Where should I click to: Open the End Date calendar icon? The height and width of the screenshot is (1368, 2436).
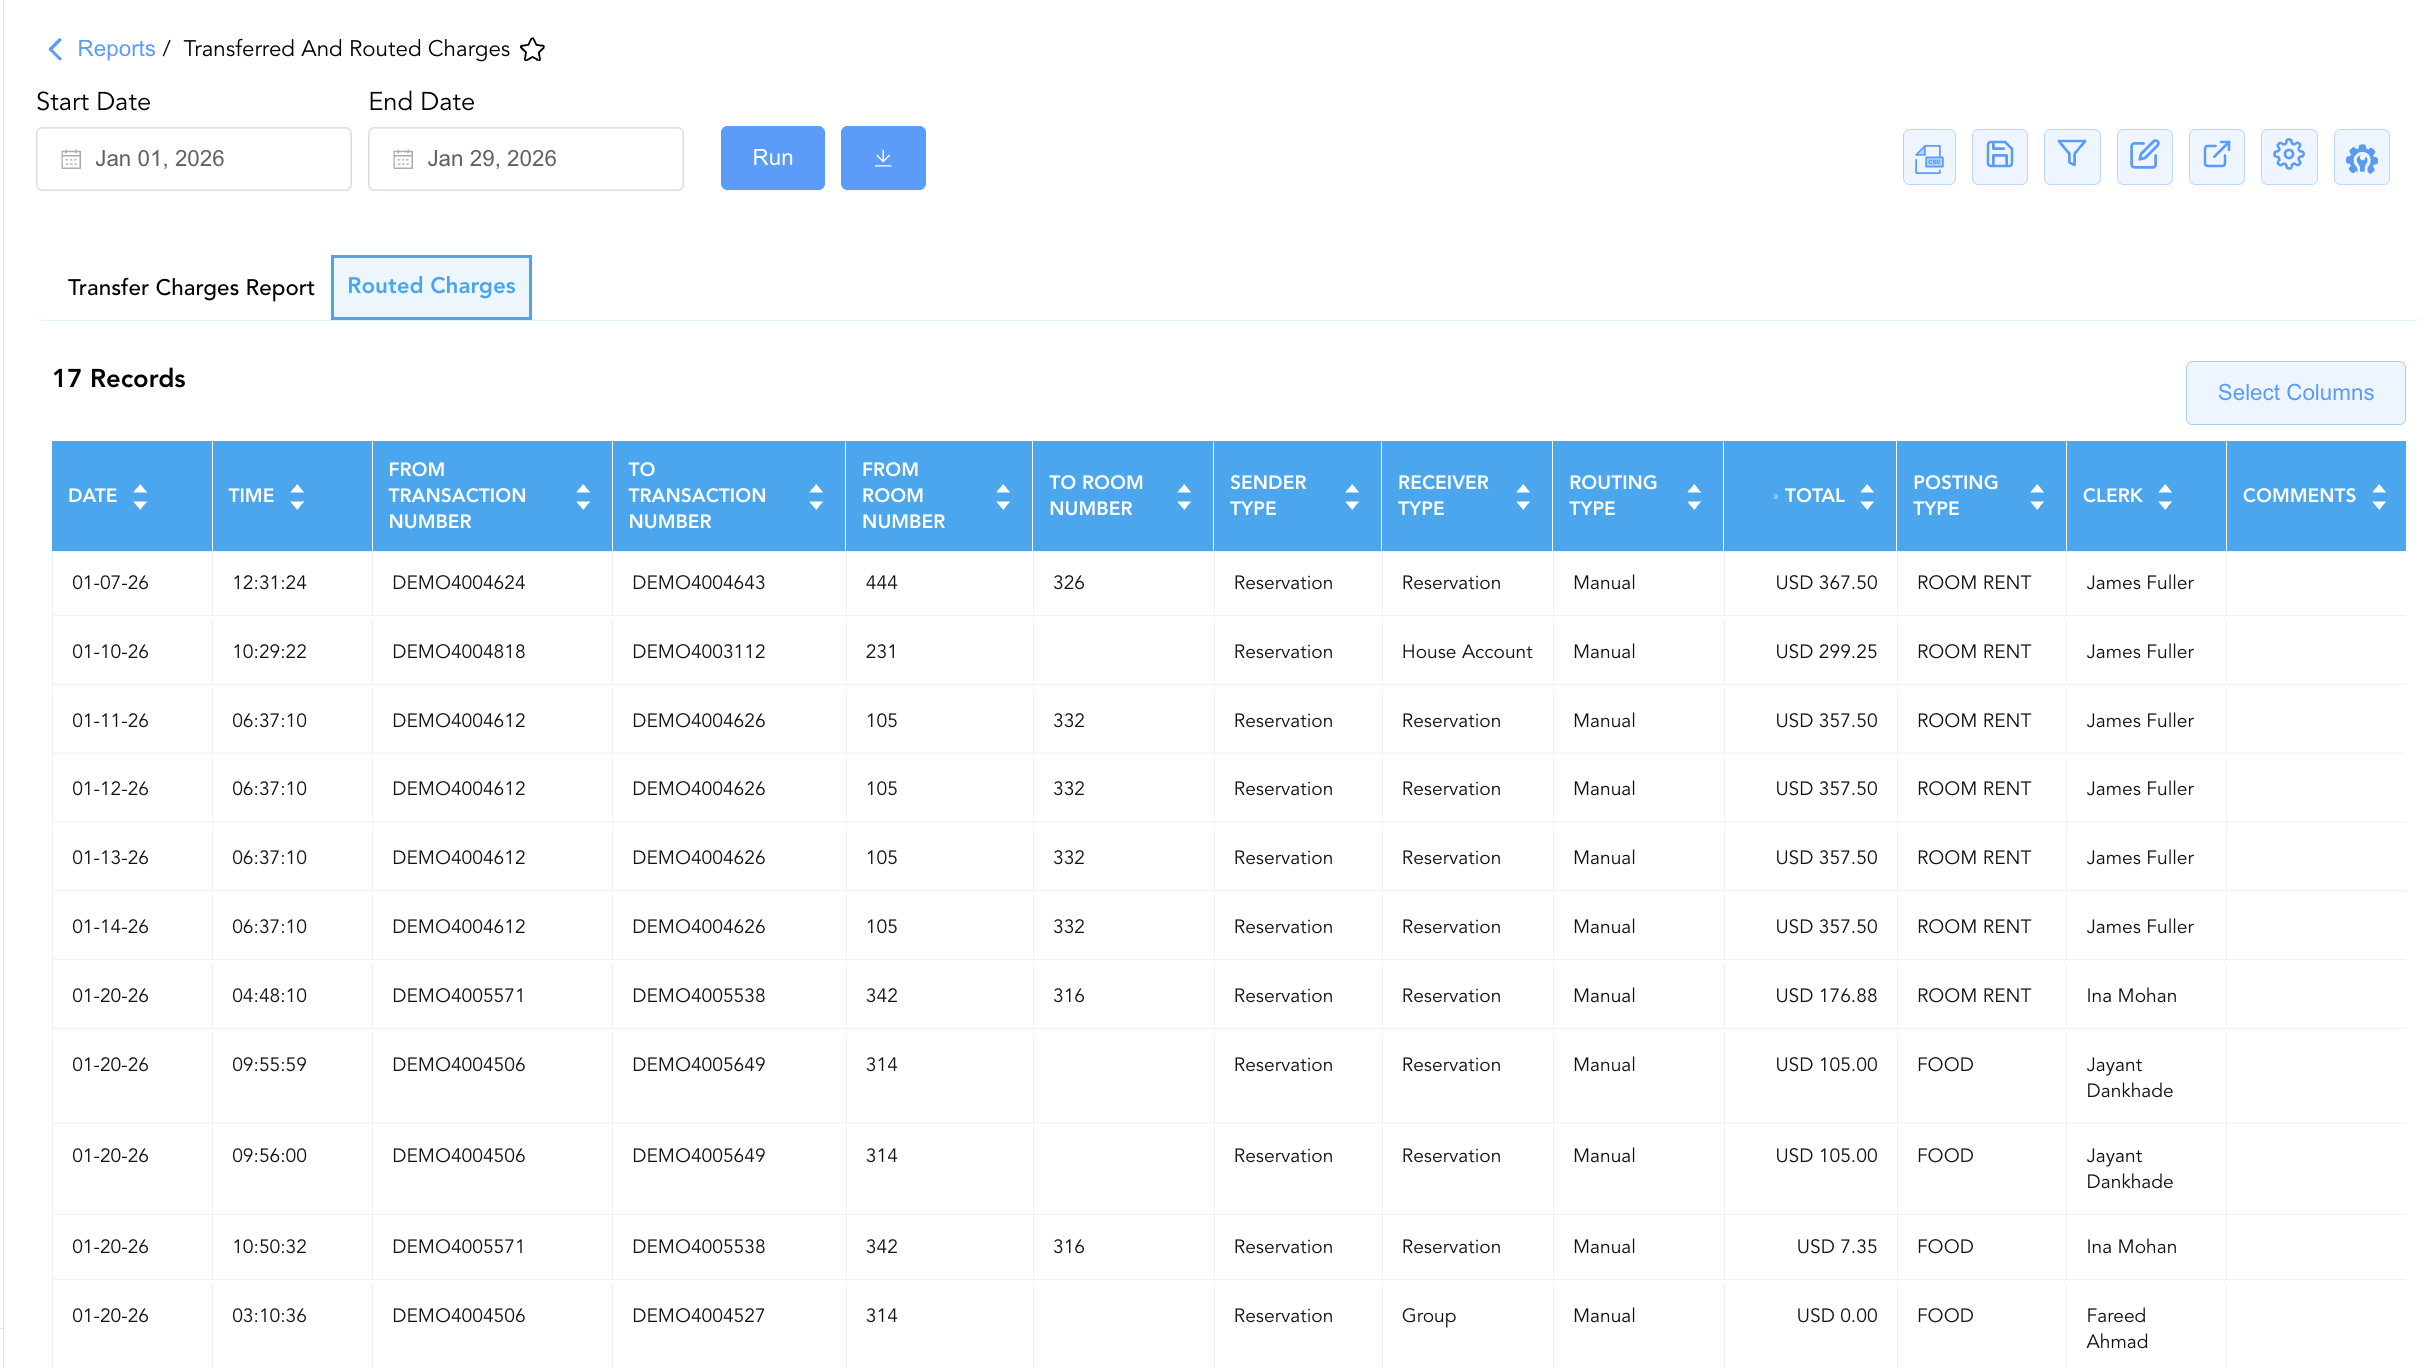[403, 159]
